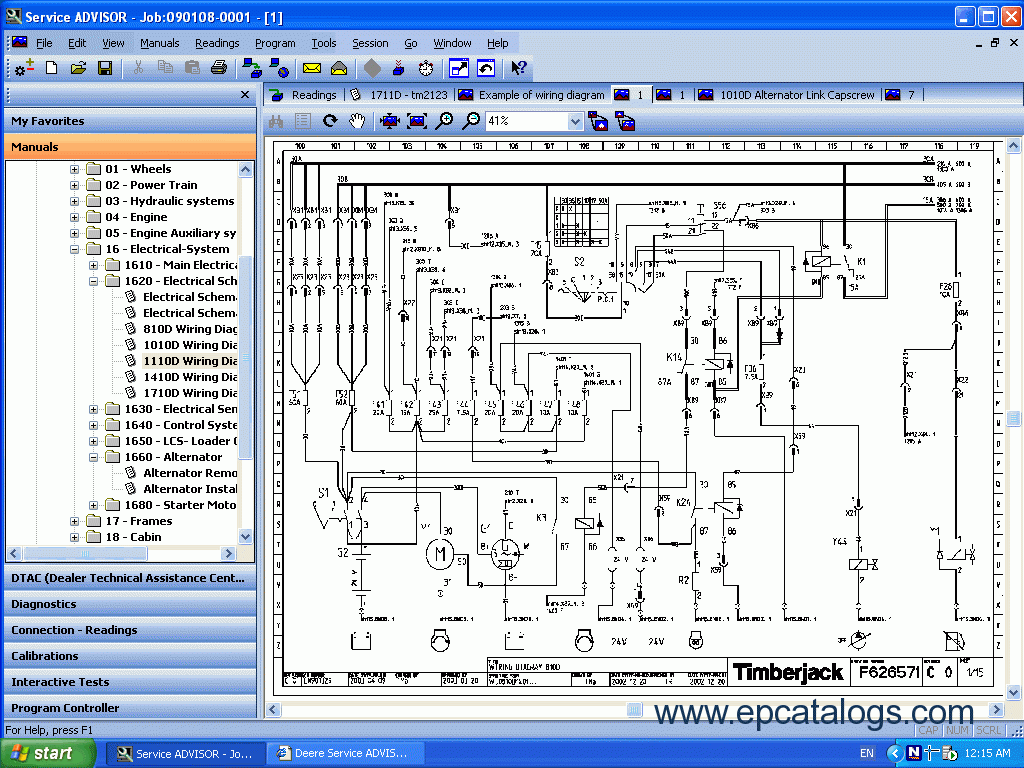Click the Paste clipboard icon
The height and width of the screenshot is (768, 1024).
click(x=192, y=67)
